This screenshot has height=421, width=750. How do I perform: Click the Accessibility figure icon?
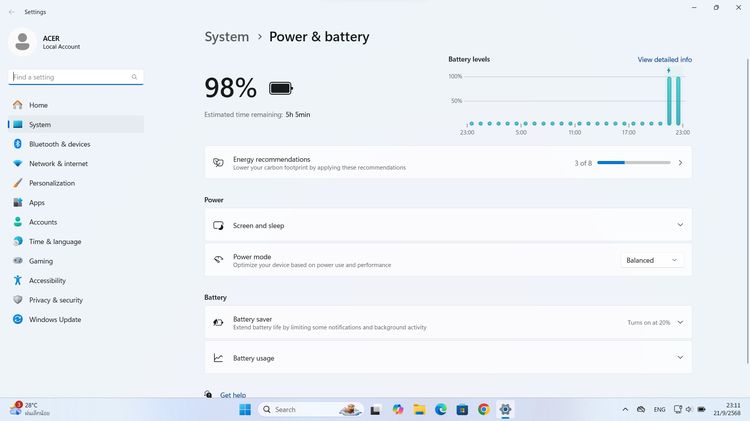(18, 280)
